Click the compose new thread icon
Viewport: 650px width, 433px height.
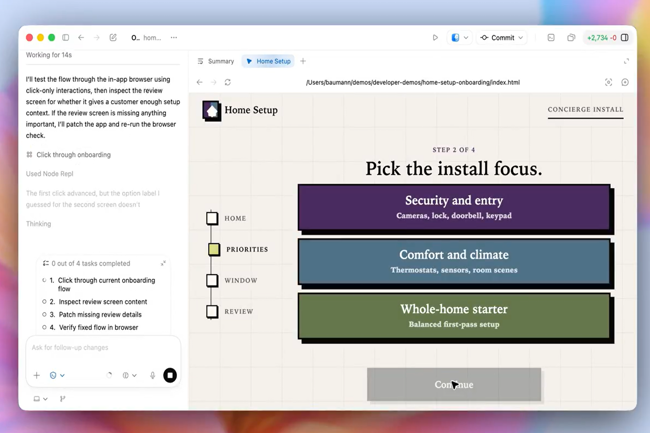point(113,38)
